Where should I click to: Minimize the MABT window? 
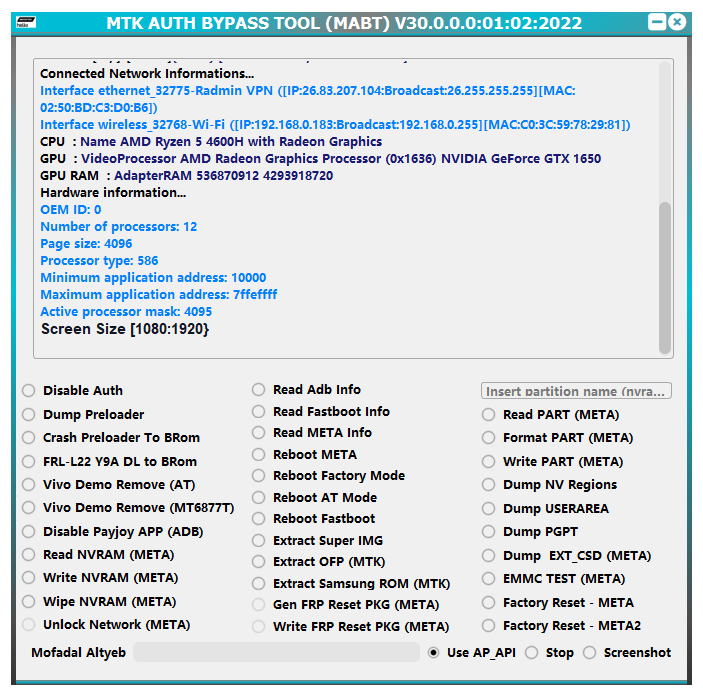click(657, 22)
